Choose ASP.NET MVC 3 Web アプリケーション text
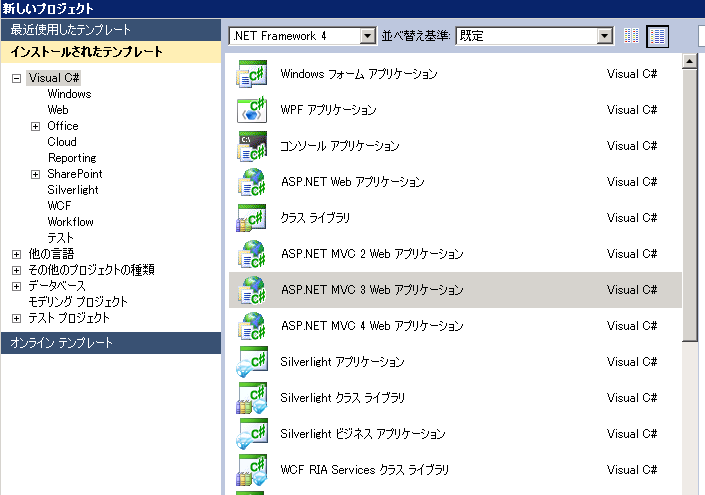 [372, 290]
